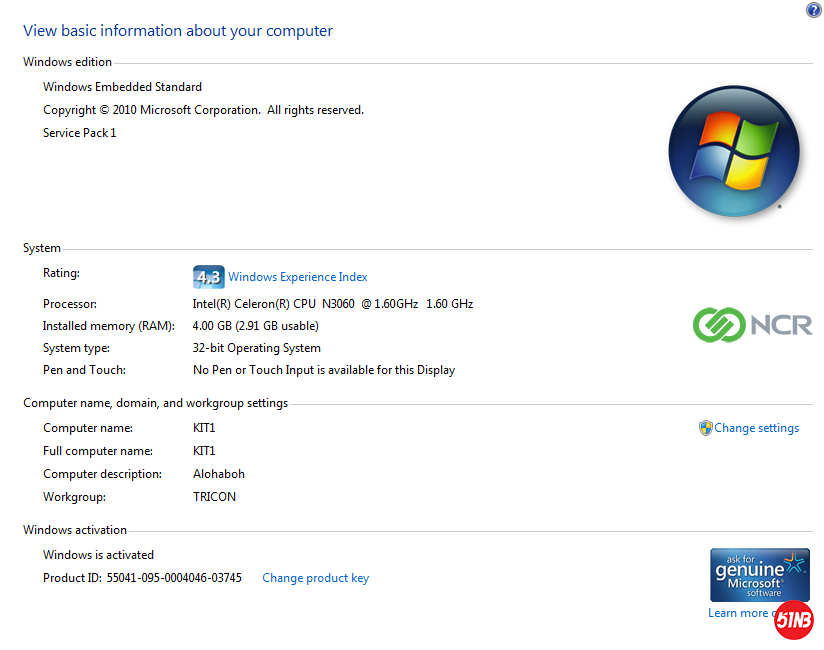Open the Change settings link
This screenshot has height=650, width=824.
coord(756,428)
